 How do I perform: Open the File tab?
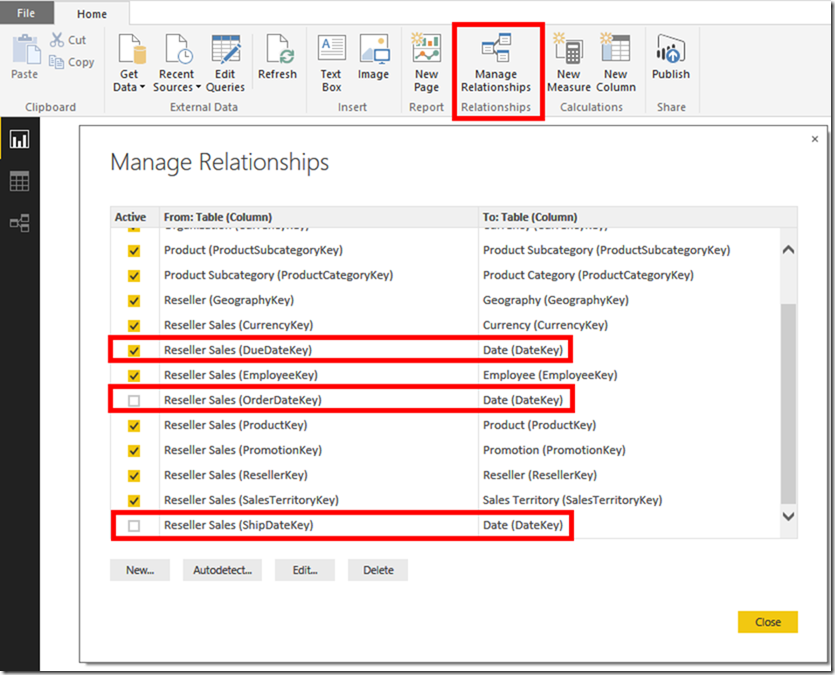(26, 13)
